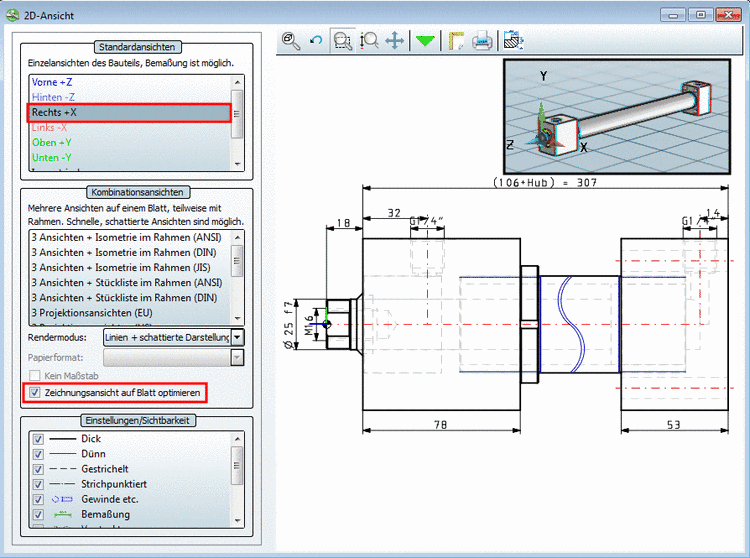Click the Ø 25 f7 dimension text
750x558 pixels.
pyautogui.click(x=289, y=325)
